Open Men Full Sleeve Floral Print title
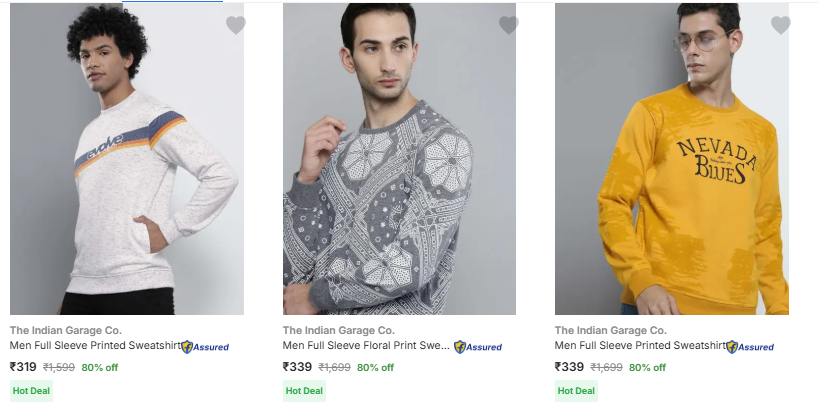The width and height of the screenshot is (818, 407). coord(366,346)
